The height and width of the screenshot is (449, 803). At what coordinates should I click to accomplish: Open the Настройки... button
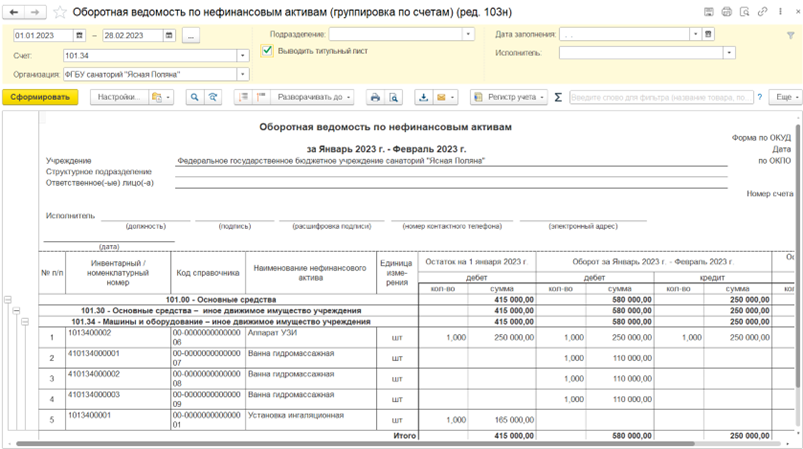(x=119, y=97)
